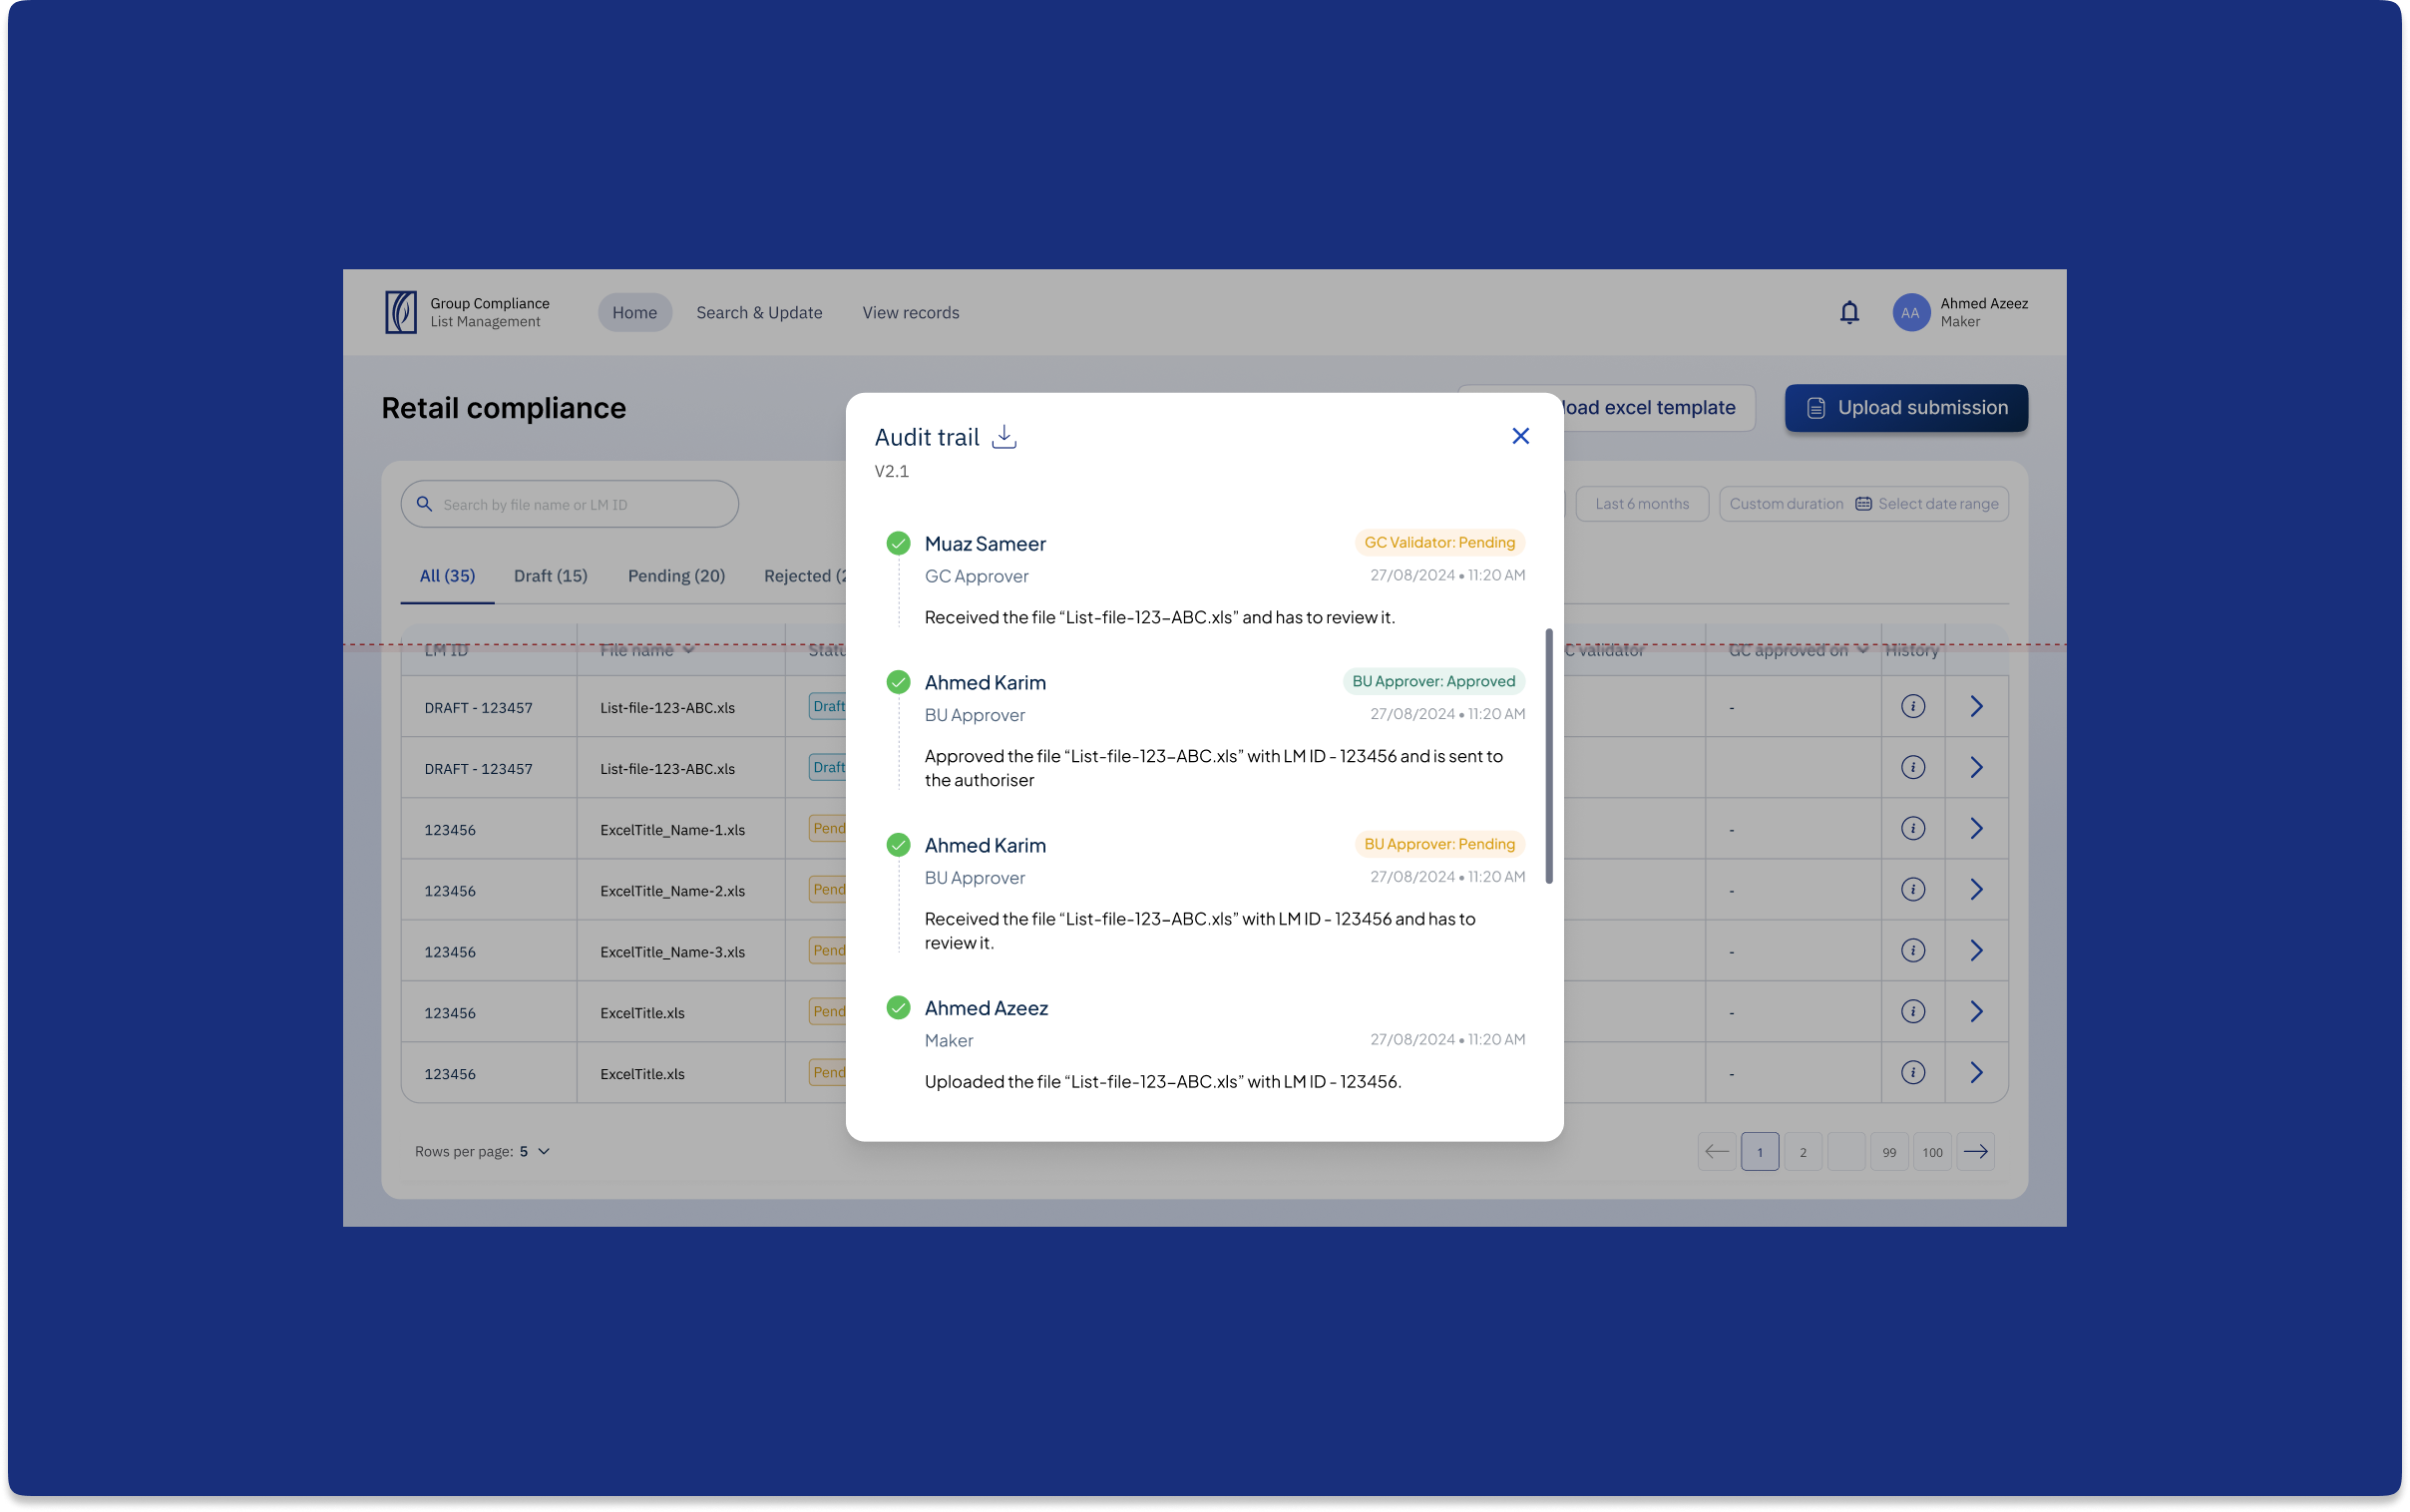Go to page 99

click(1888, 1152)
